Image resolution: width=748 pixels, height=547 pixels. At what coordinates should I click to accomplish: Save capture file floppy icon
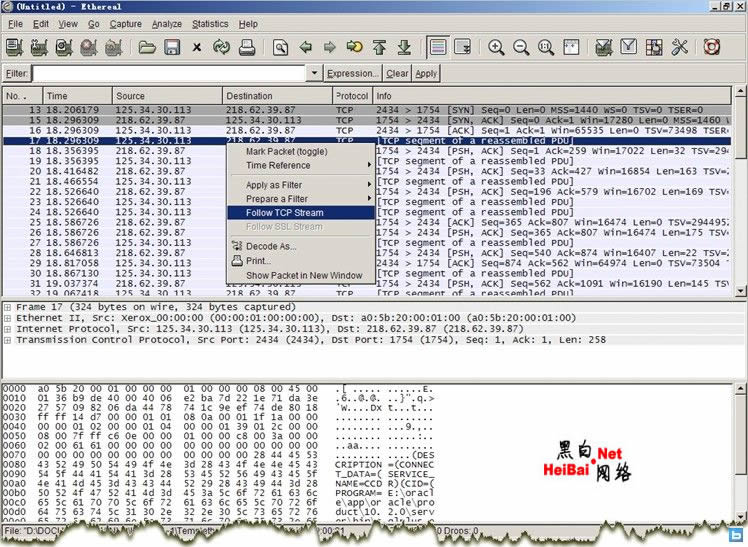[x=172, y=47]
